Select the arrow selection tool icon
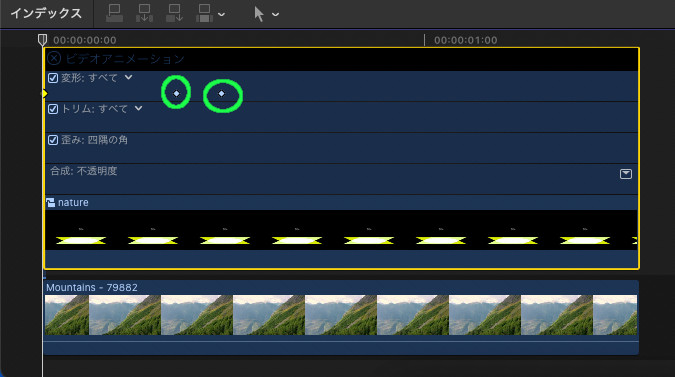Viewport: 675px width, 377px height. tap(259, 14)
